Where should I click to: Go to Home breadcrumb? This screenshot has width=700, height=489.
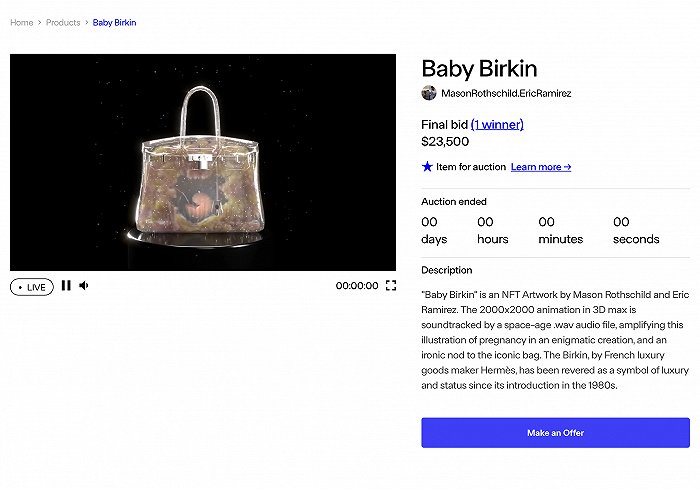(x=21, y=22)
